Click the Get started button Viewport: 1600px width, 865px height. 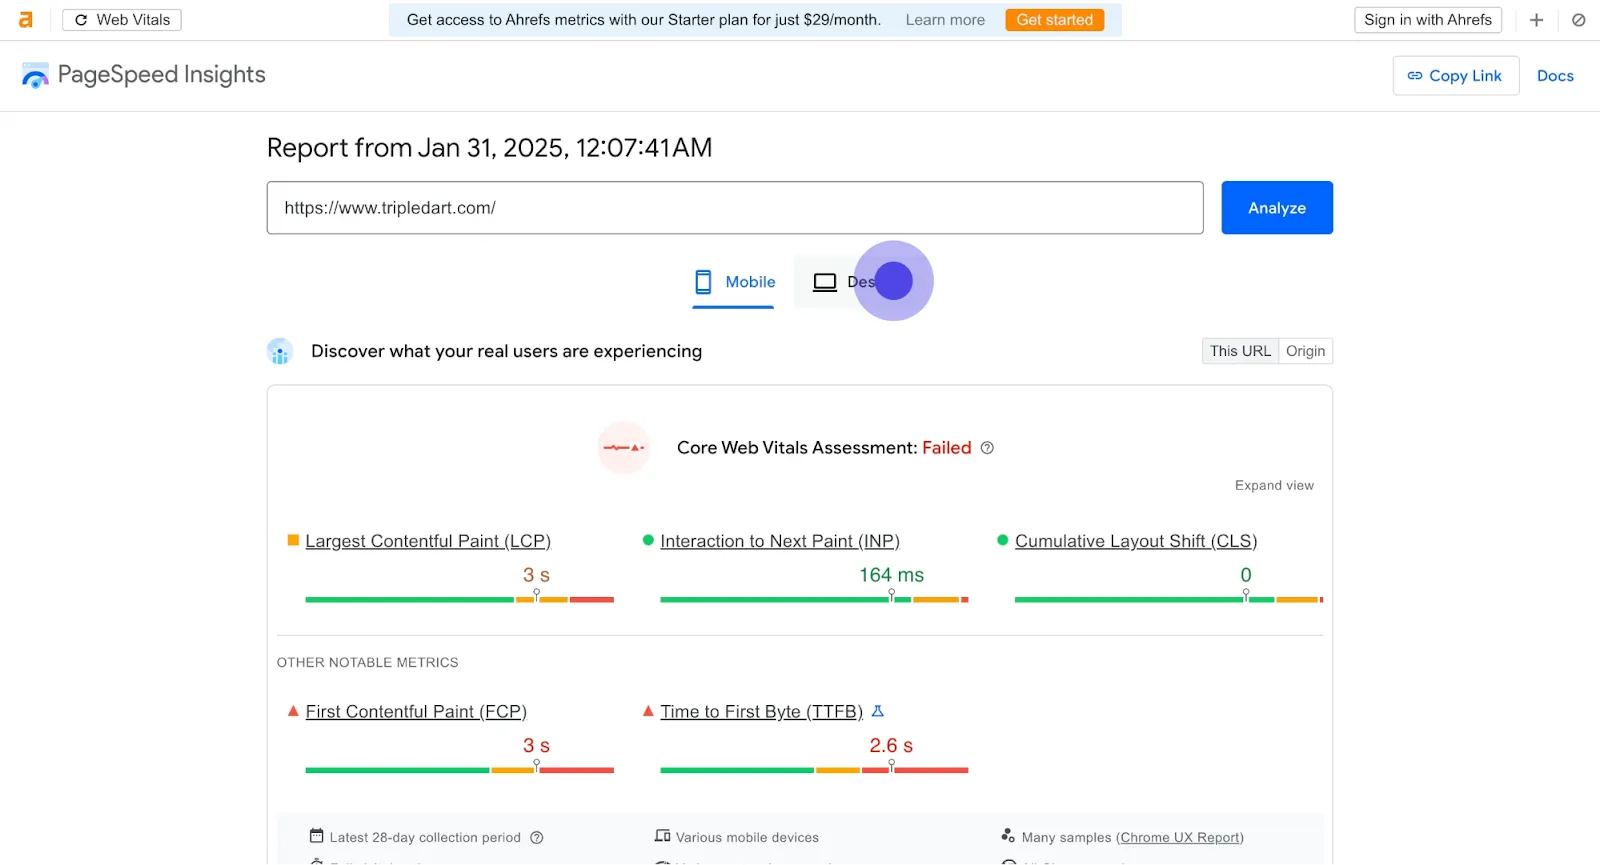coord(1054,20)
